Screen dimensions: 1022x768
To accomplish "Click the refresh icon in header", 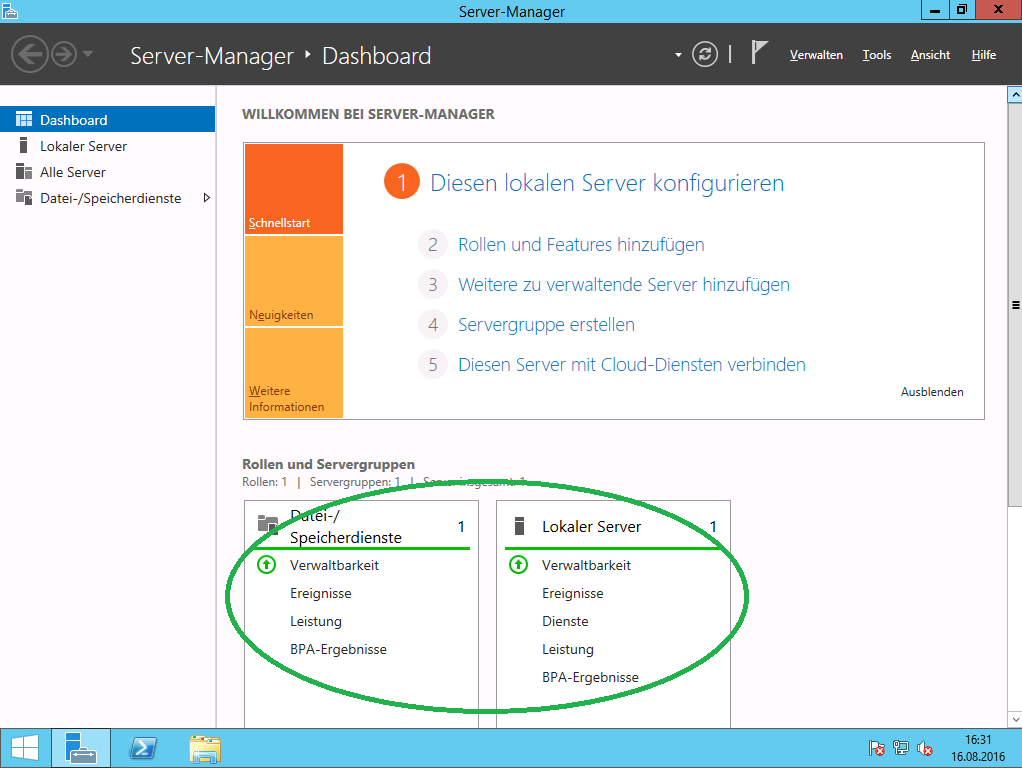I will pyautogui.click(x=705, y=54).
